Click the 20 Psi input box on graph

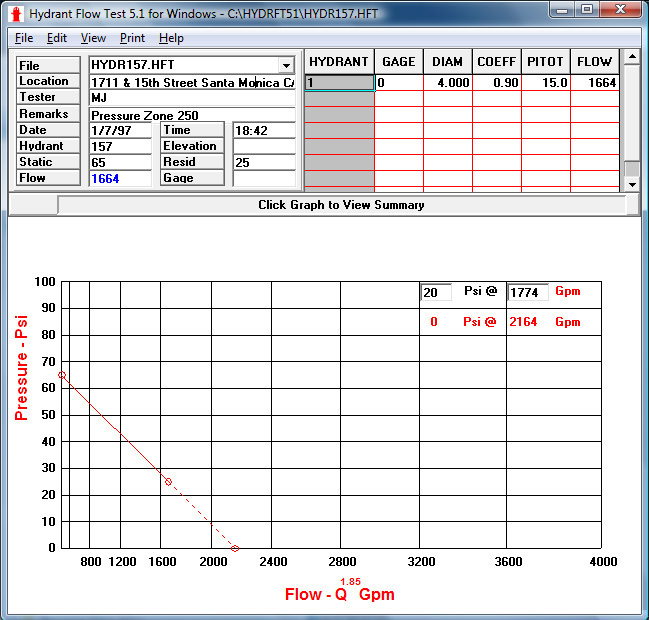point(436,293)
